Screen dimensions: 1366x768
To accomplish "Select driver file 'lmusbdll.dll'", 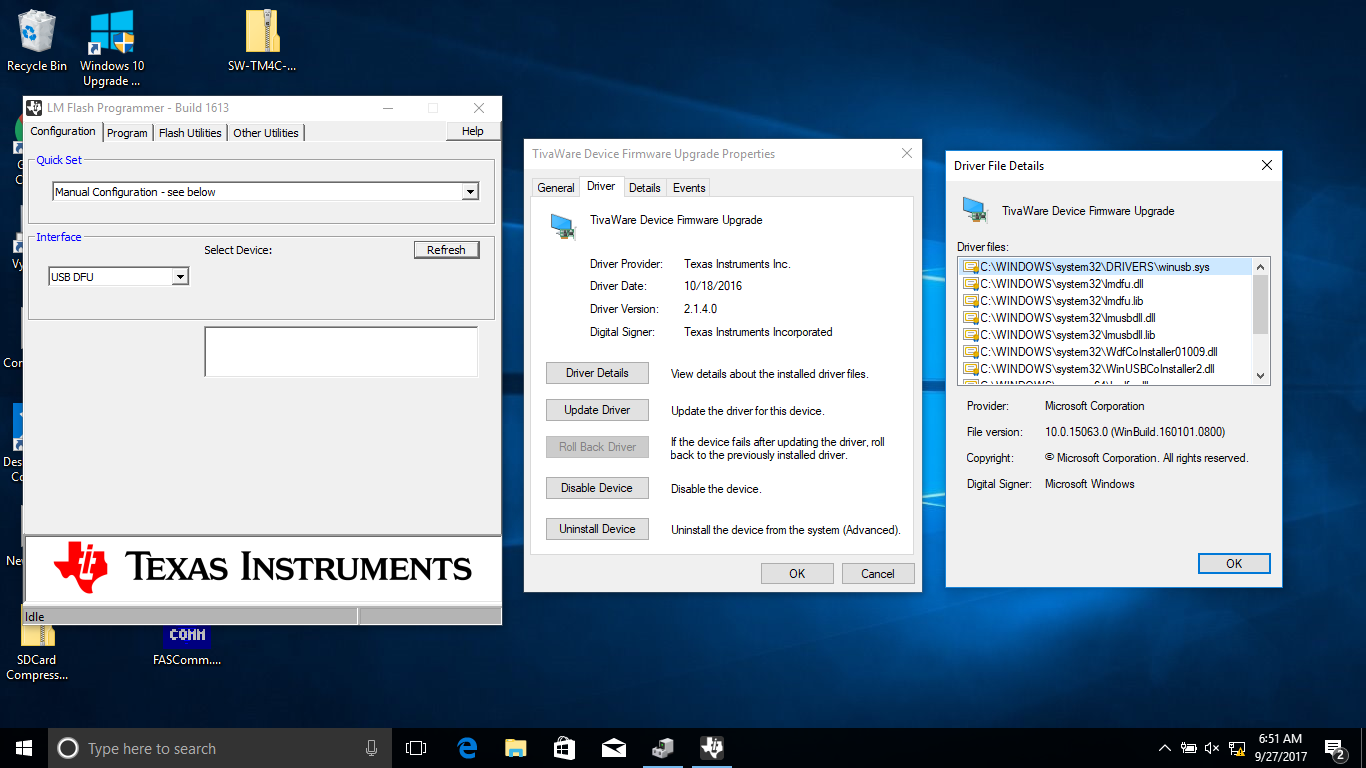I will click(1105, 318).
